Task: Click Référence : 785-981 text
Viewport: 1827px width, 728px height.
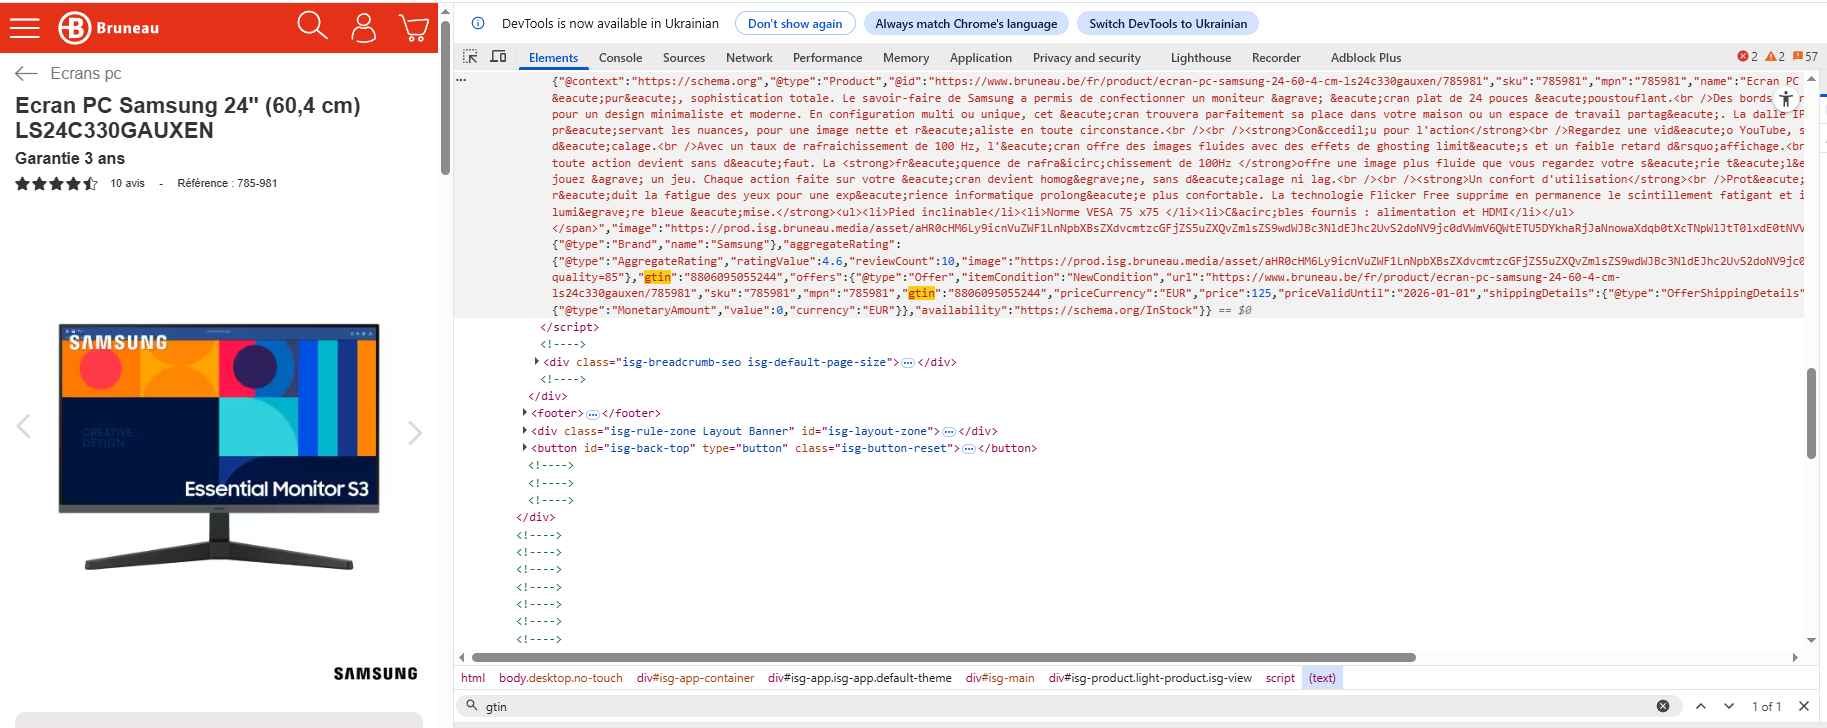Action: pos(227,183)
